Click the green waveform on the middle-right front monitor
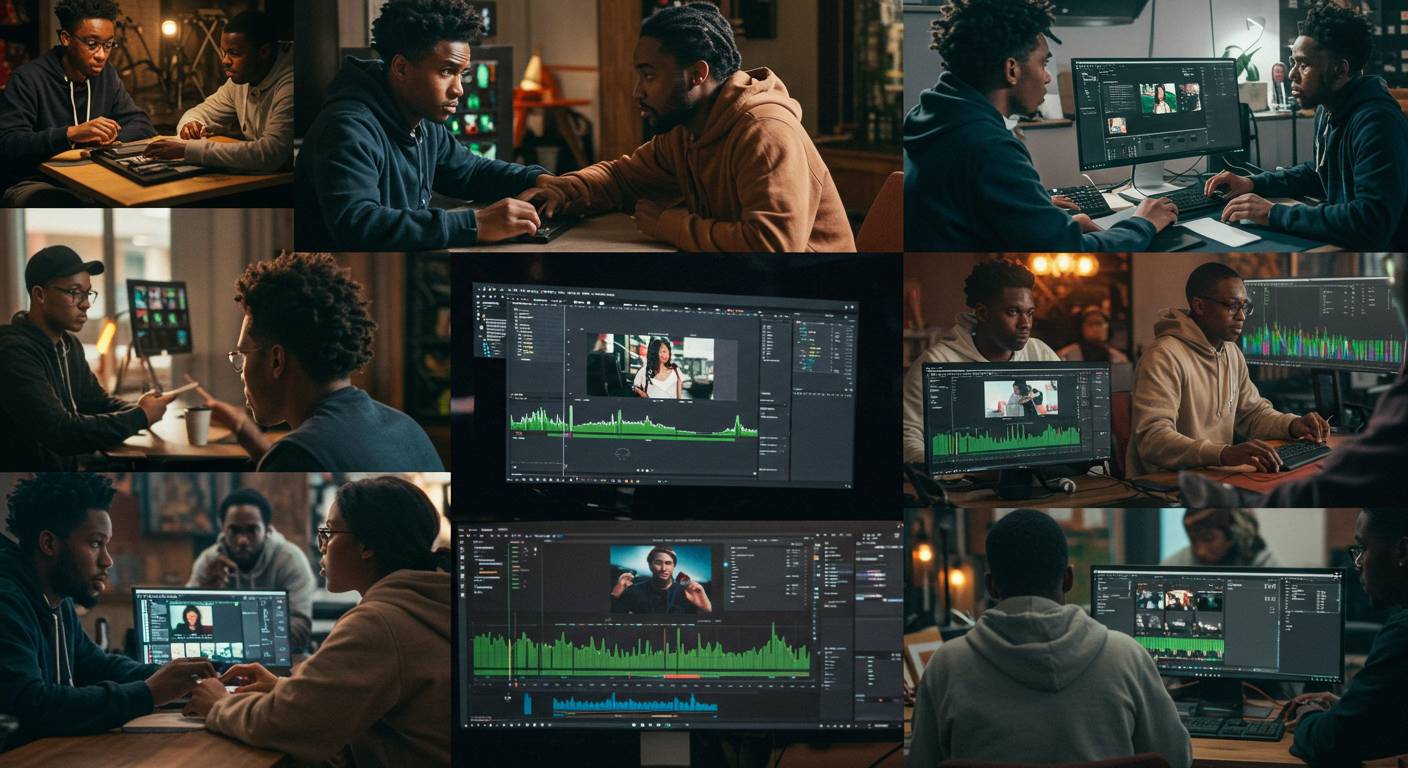 (x=1007, y=439)
